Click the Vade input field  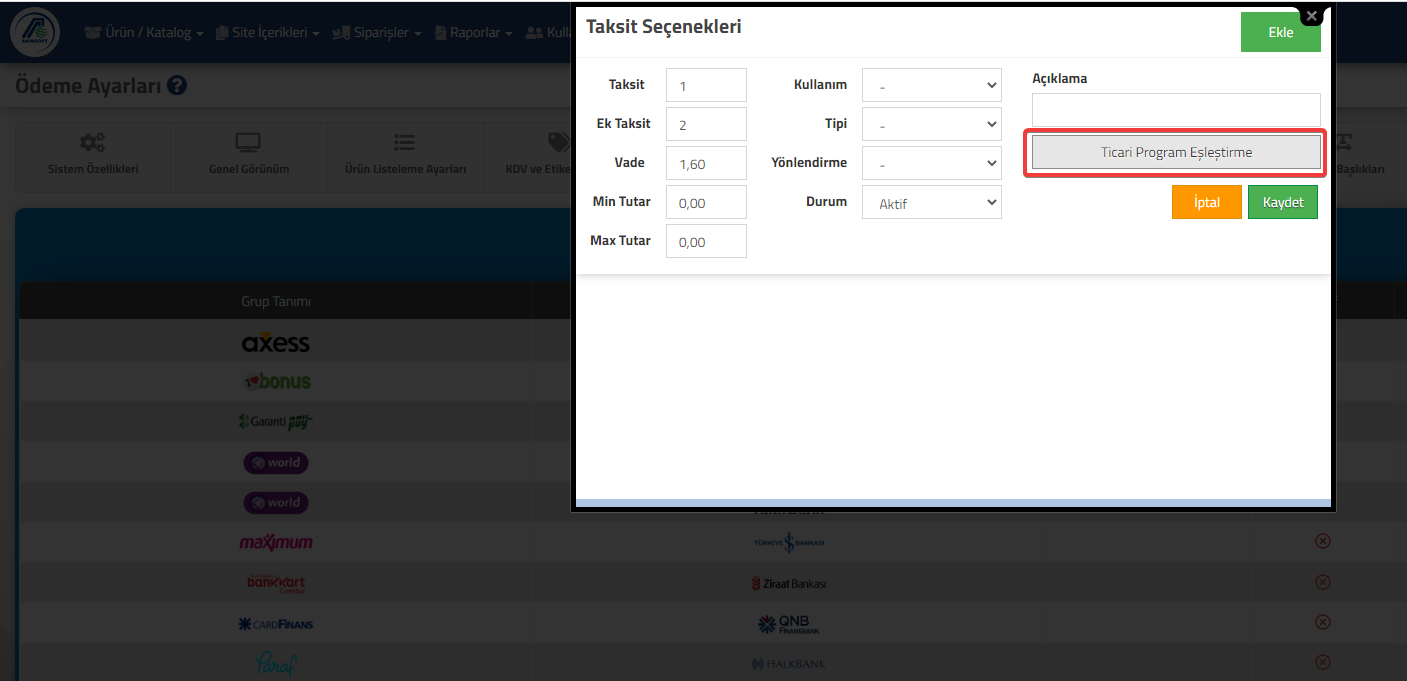click(x=706, y=163)
